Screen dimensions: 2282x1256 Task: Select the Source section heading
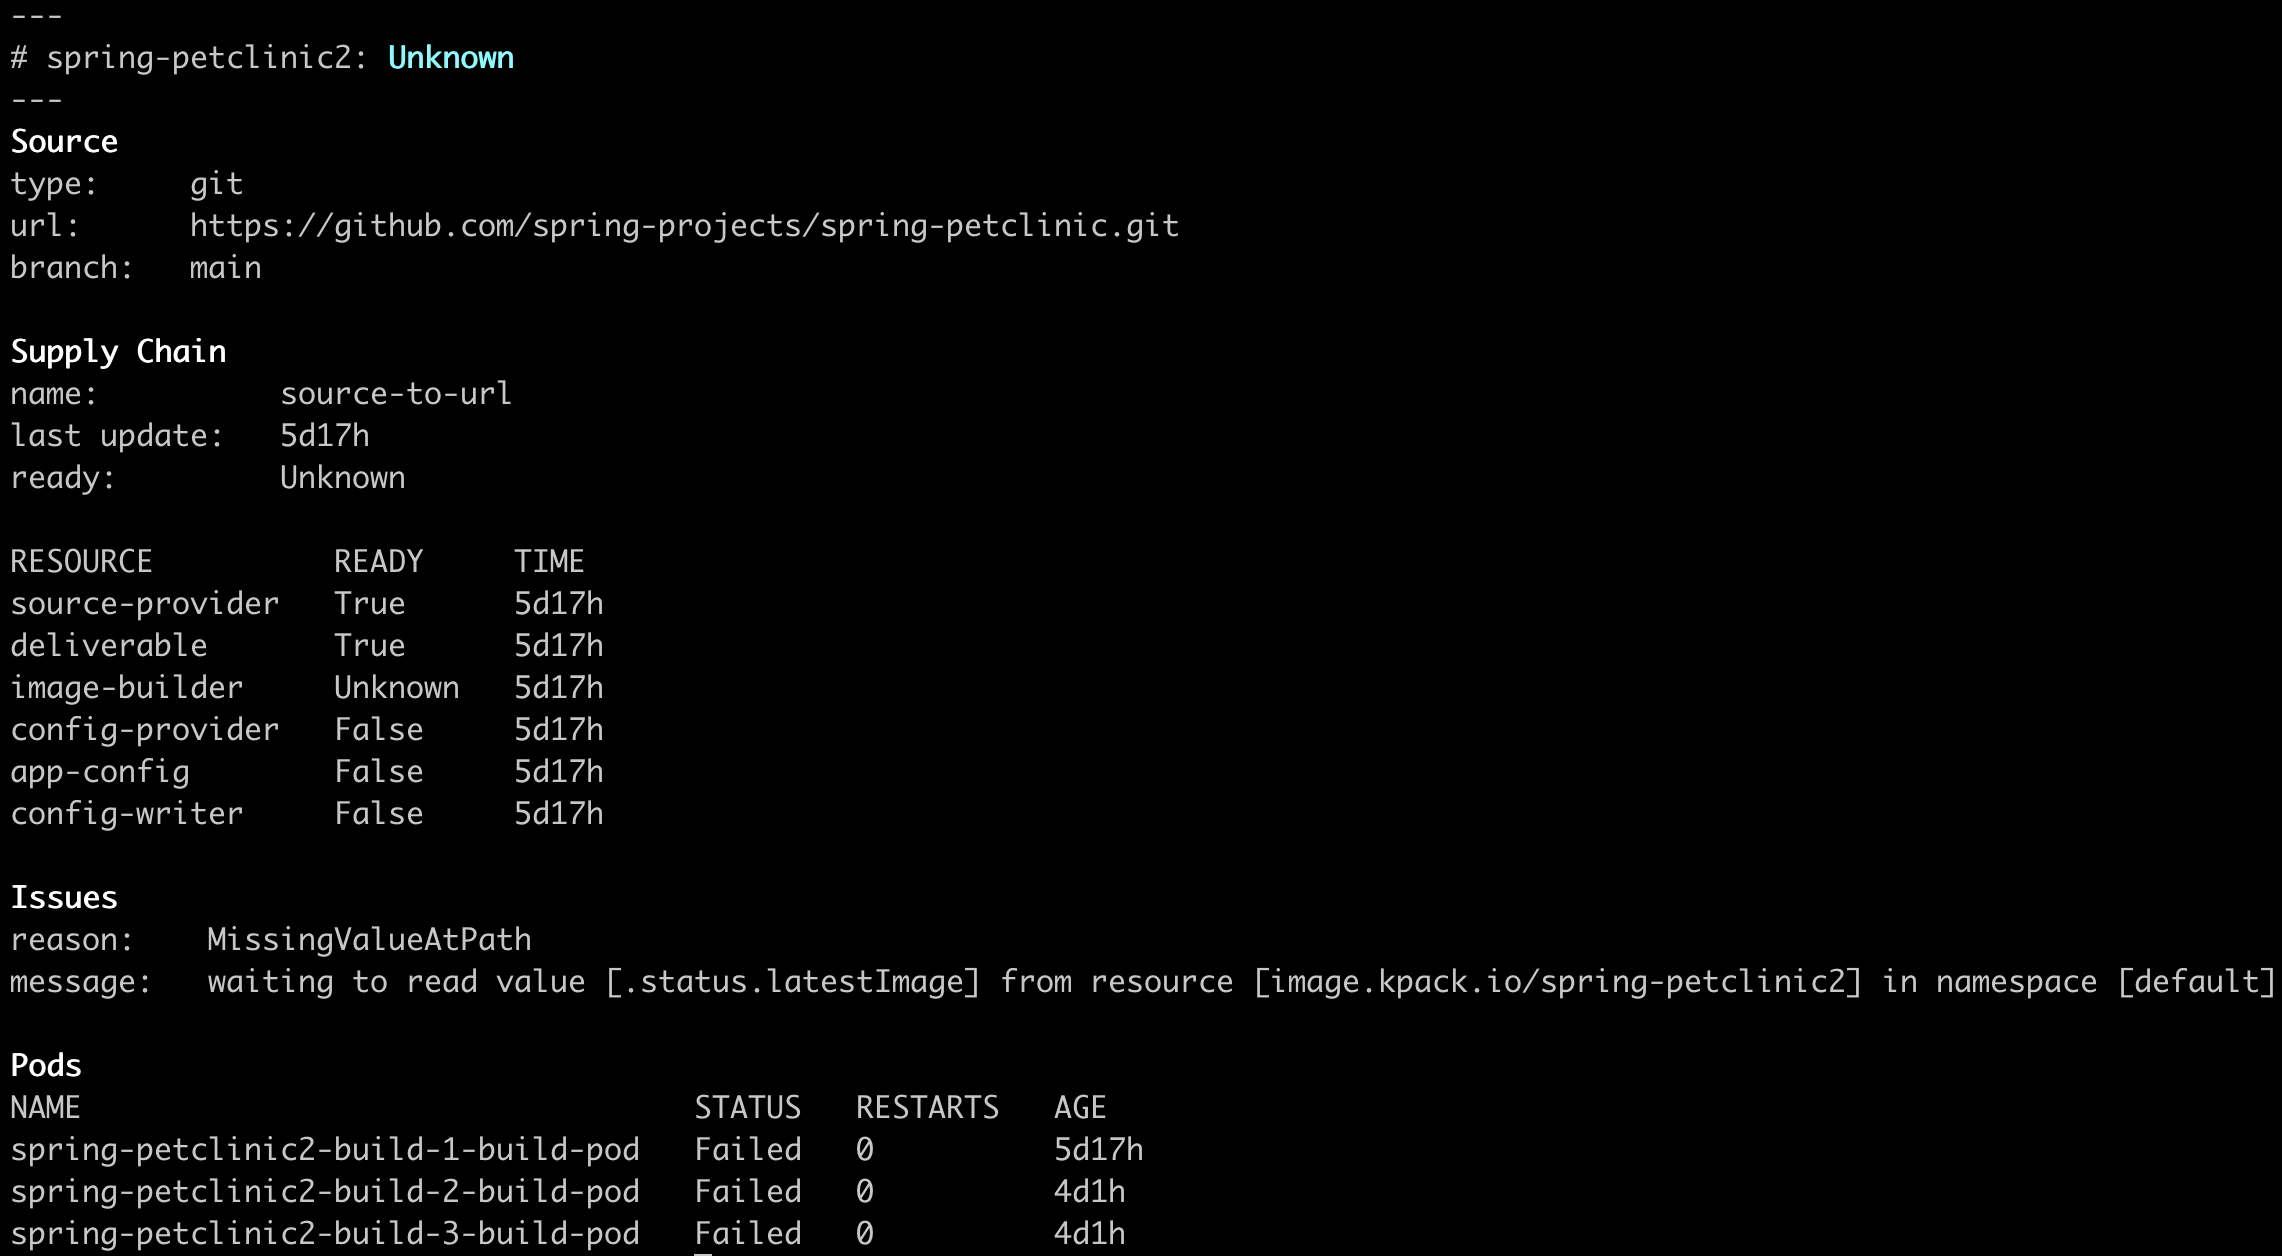(x=64, y=141)
